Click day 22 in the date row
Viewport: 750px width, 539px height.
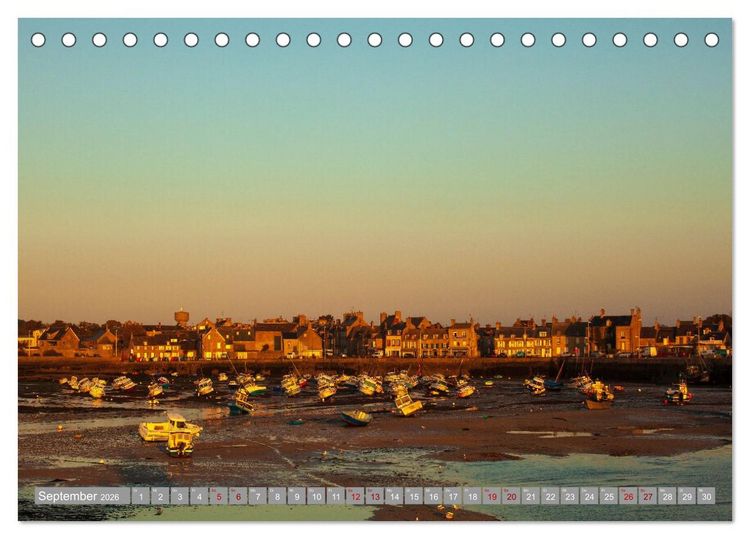point(551,496)
